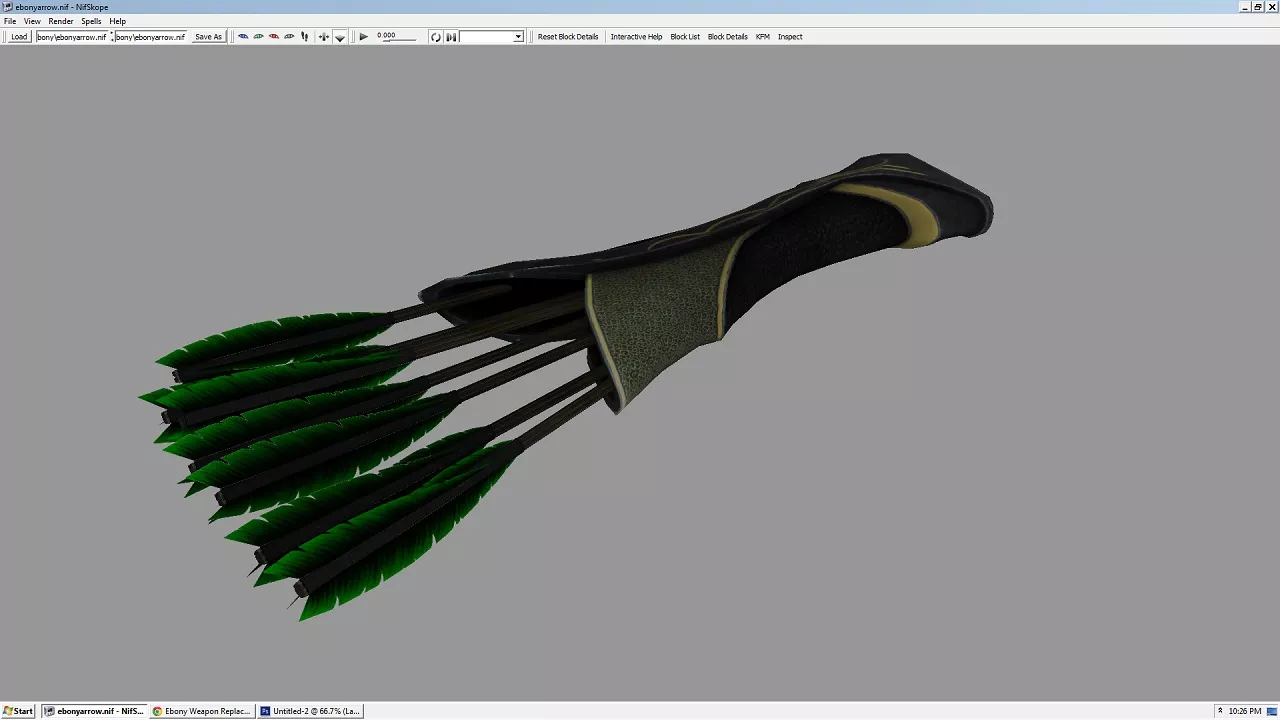1280x720 pixels.
Task: Expand hidden system tray icons
Action: point(1220,711)
